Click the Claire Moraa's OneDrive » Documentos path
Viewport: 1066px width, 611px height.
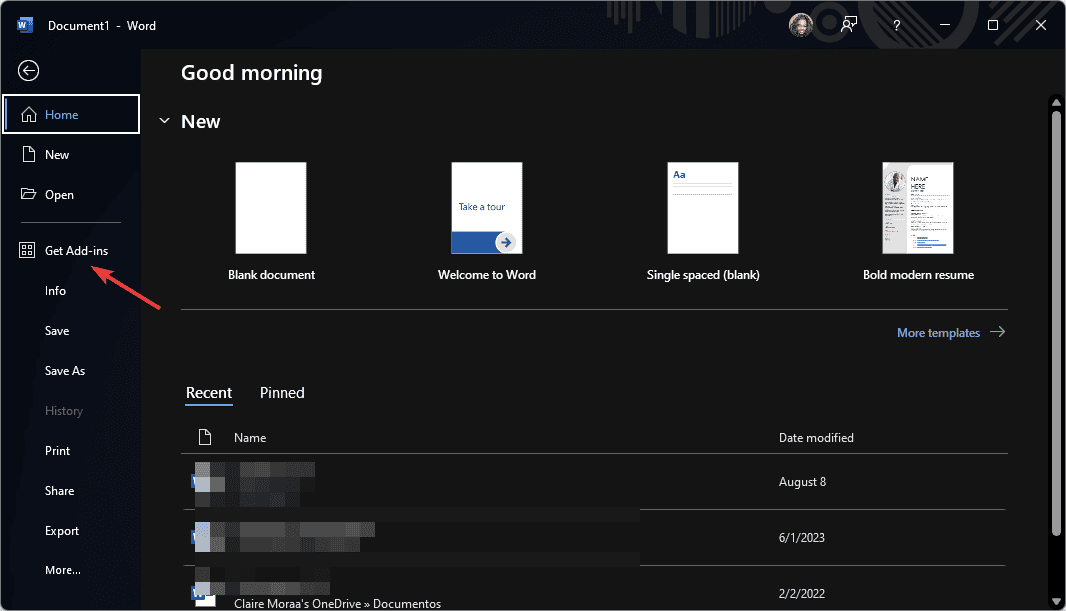pos(337,604)
